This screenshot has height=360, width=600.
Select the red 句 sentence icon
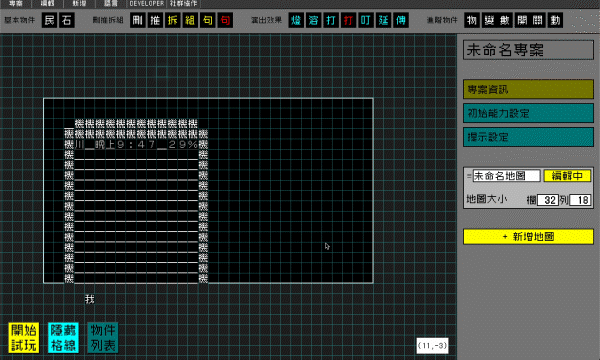(225, 20)
